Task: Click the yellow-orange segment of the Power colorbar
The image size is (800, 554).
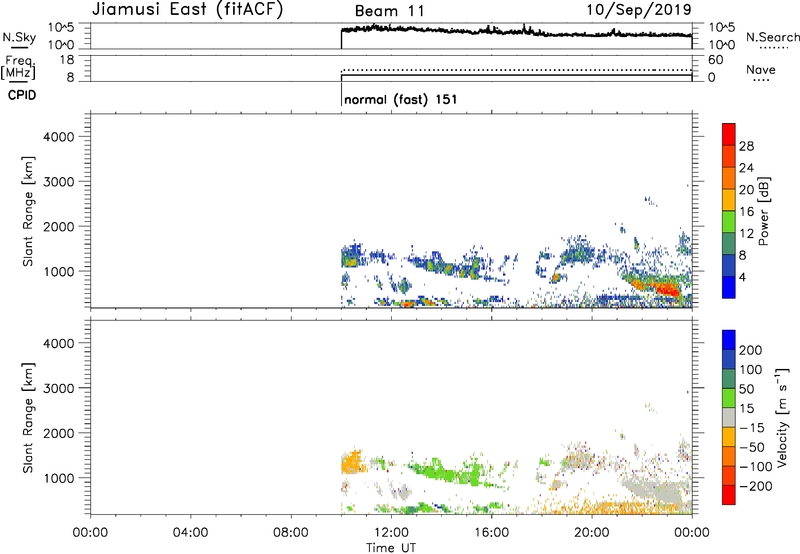Action: (x=729, y=199)
